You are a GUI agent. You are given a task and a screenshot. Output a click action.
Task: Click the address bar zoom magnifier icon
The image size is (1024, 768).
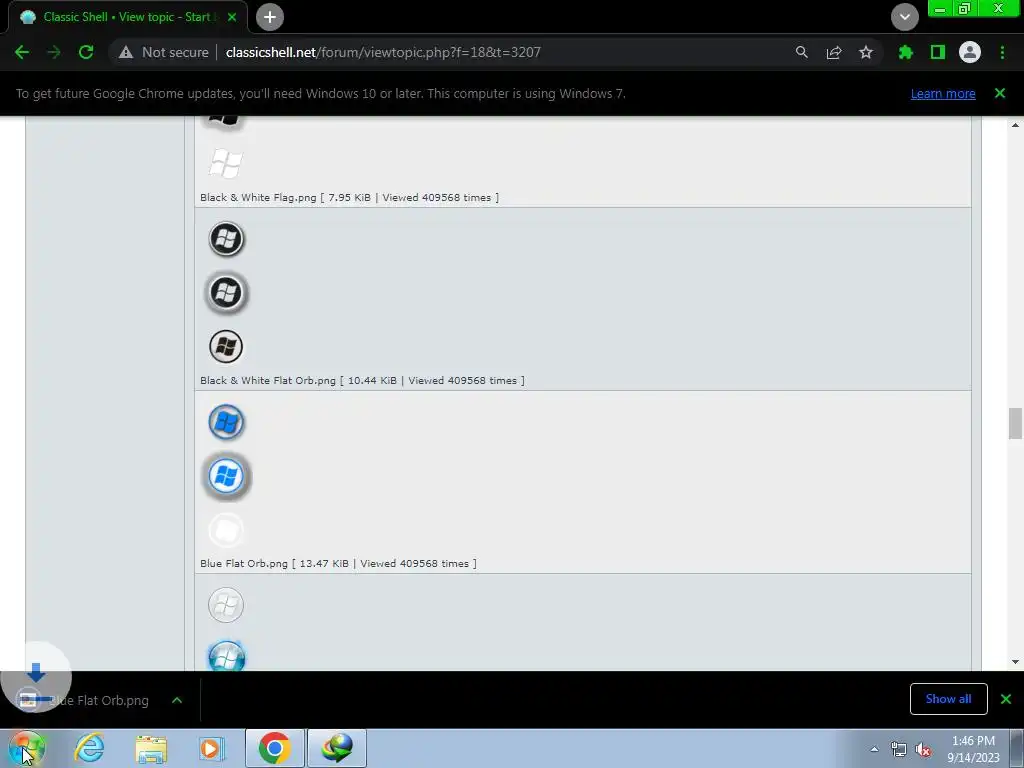click(801, 52)
